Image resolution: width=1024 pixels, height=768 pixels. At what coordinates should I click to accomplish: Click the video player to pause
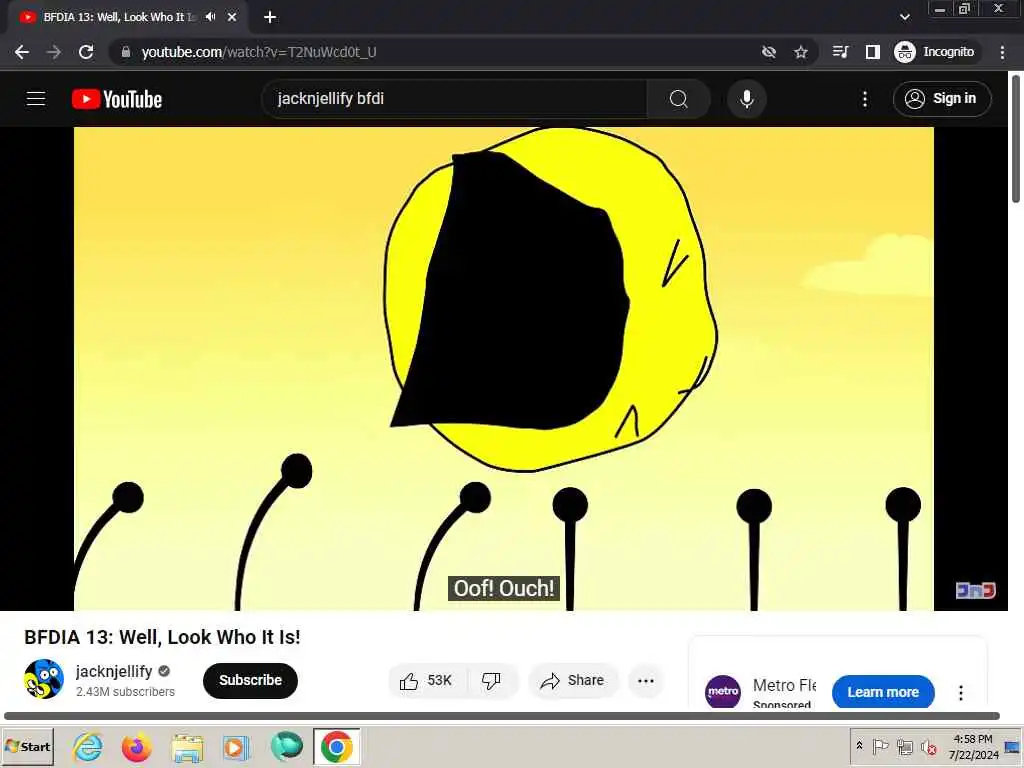(504, 369)
